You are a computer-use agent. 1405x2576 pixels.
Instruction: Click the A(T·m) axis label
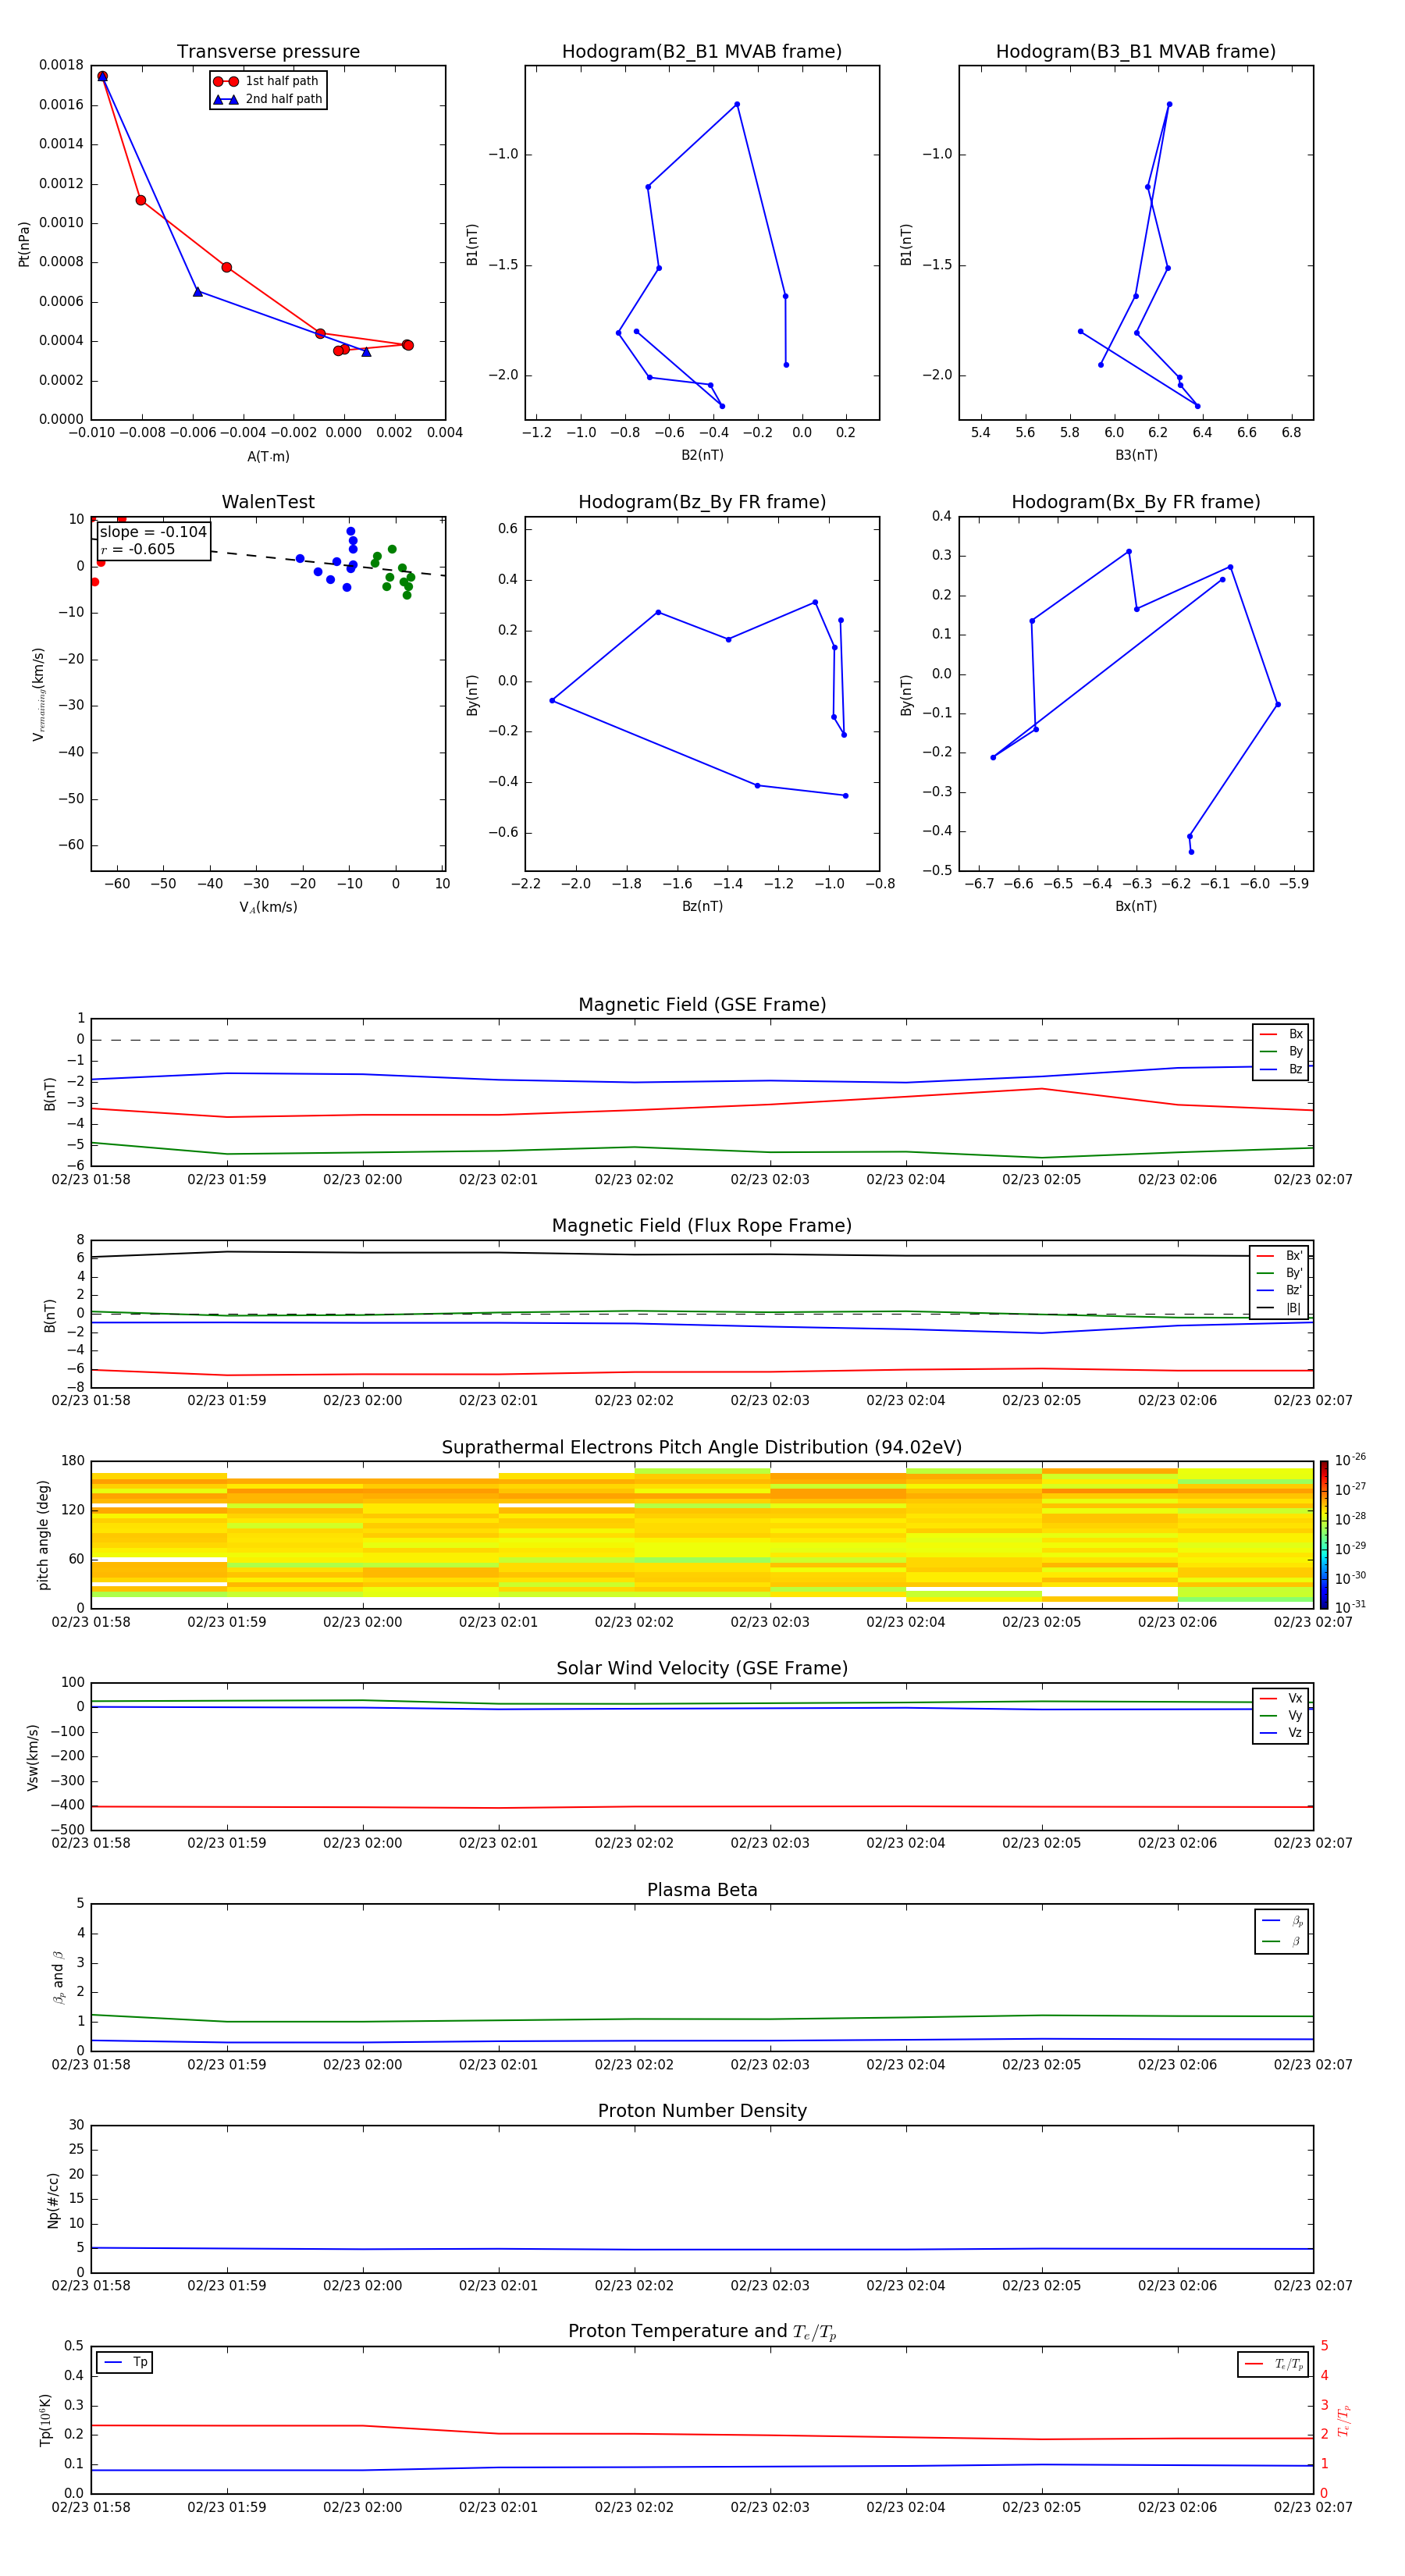(268, 457)
